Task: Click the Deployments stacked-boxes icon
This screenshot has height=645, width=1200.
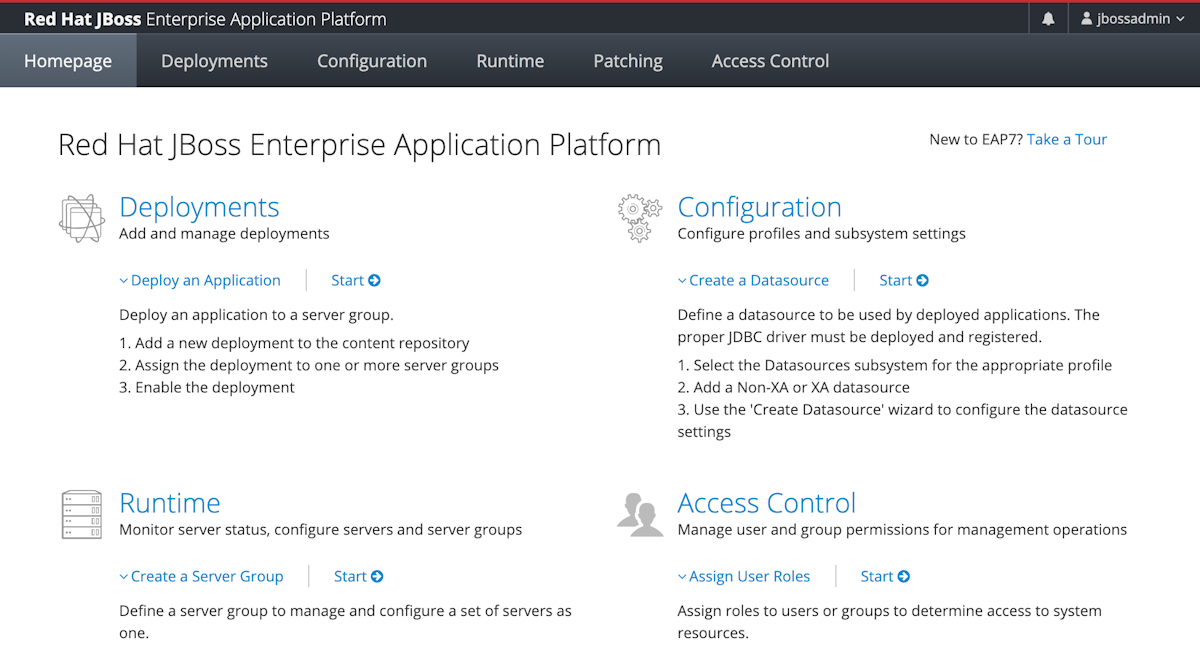Action: (x=81, y=218)
